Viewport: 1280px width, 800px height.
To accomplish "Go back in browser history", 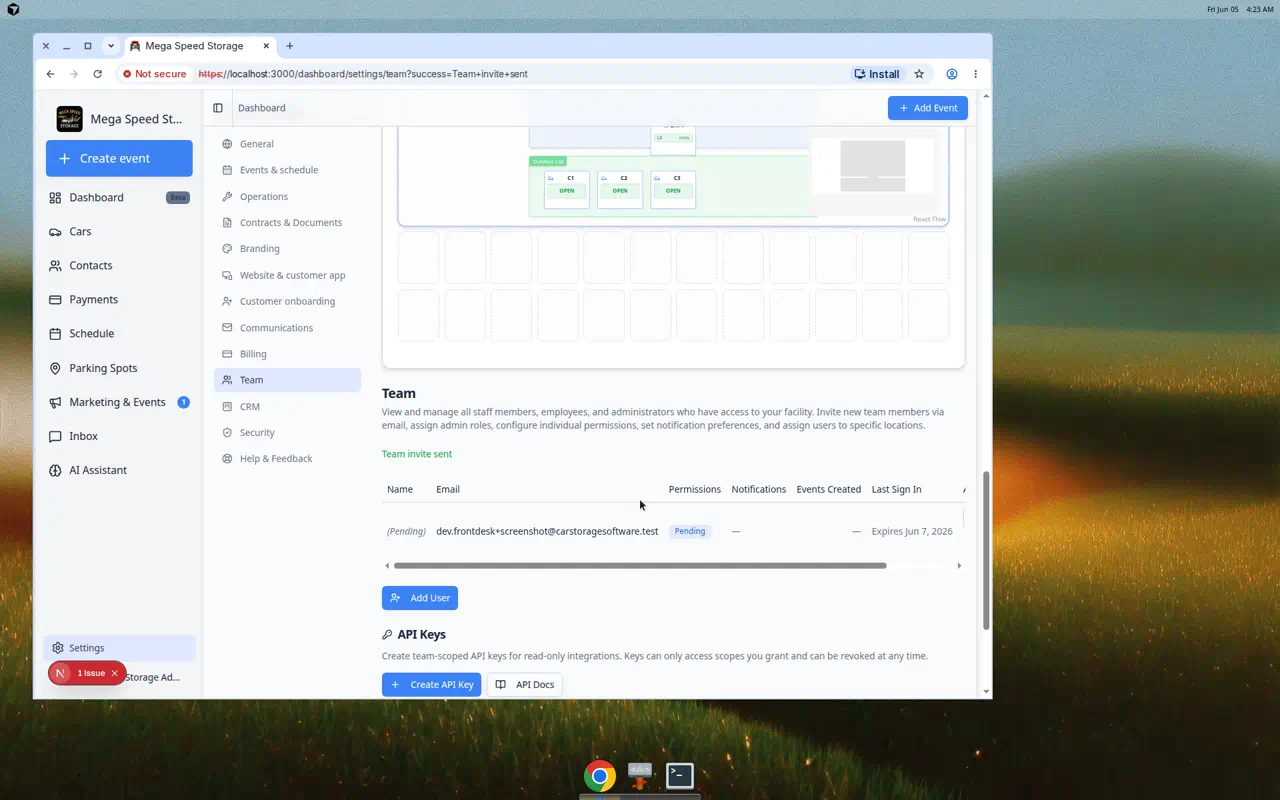I will (x=50, y=74).
